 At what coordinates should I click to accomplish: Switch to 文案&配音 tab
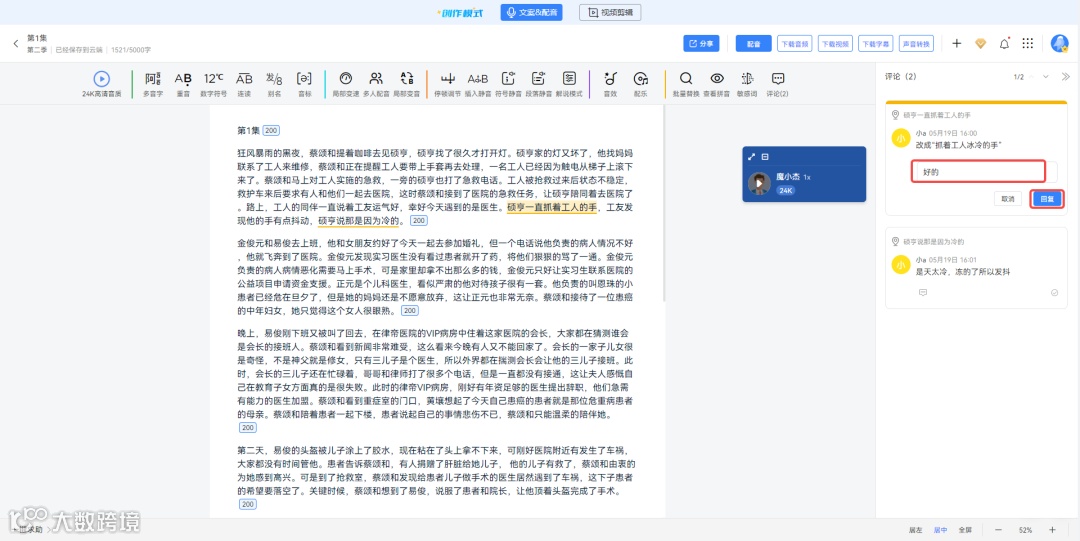[532, 12]
